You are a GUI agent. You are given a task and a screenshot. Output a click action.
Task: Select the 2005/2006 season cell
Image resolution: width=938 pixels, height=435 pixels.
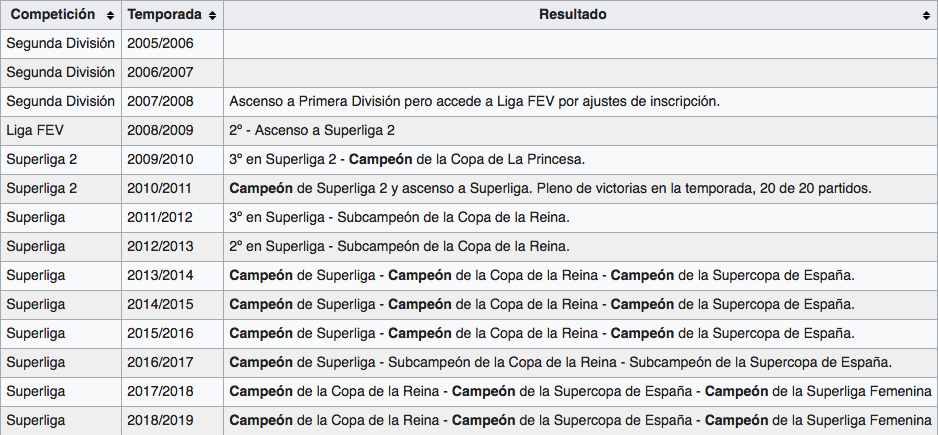[x=160, y=44]
